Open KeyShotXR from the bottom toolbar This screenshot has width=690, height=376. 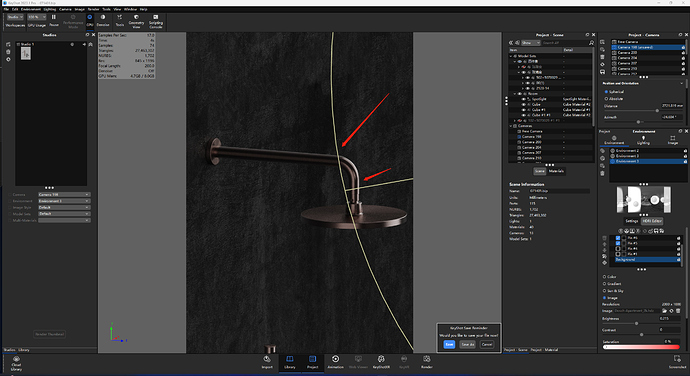(x=381, y=362)
